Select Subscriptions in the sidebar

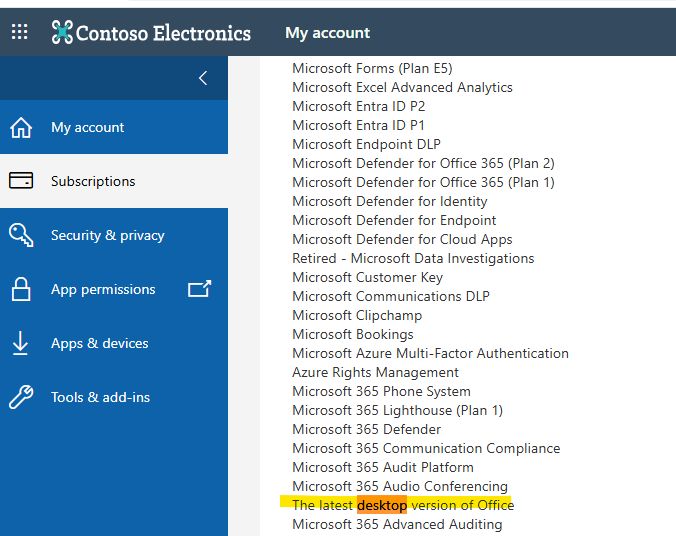(x=93, y=182)
